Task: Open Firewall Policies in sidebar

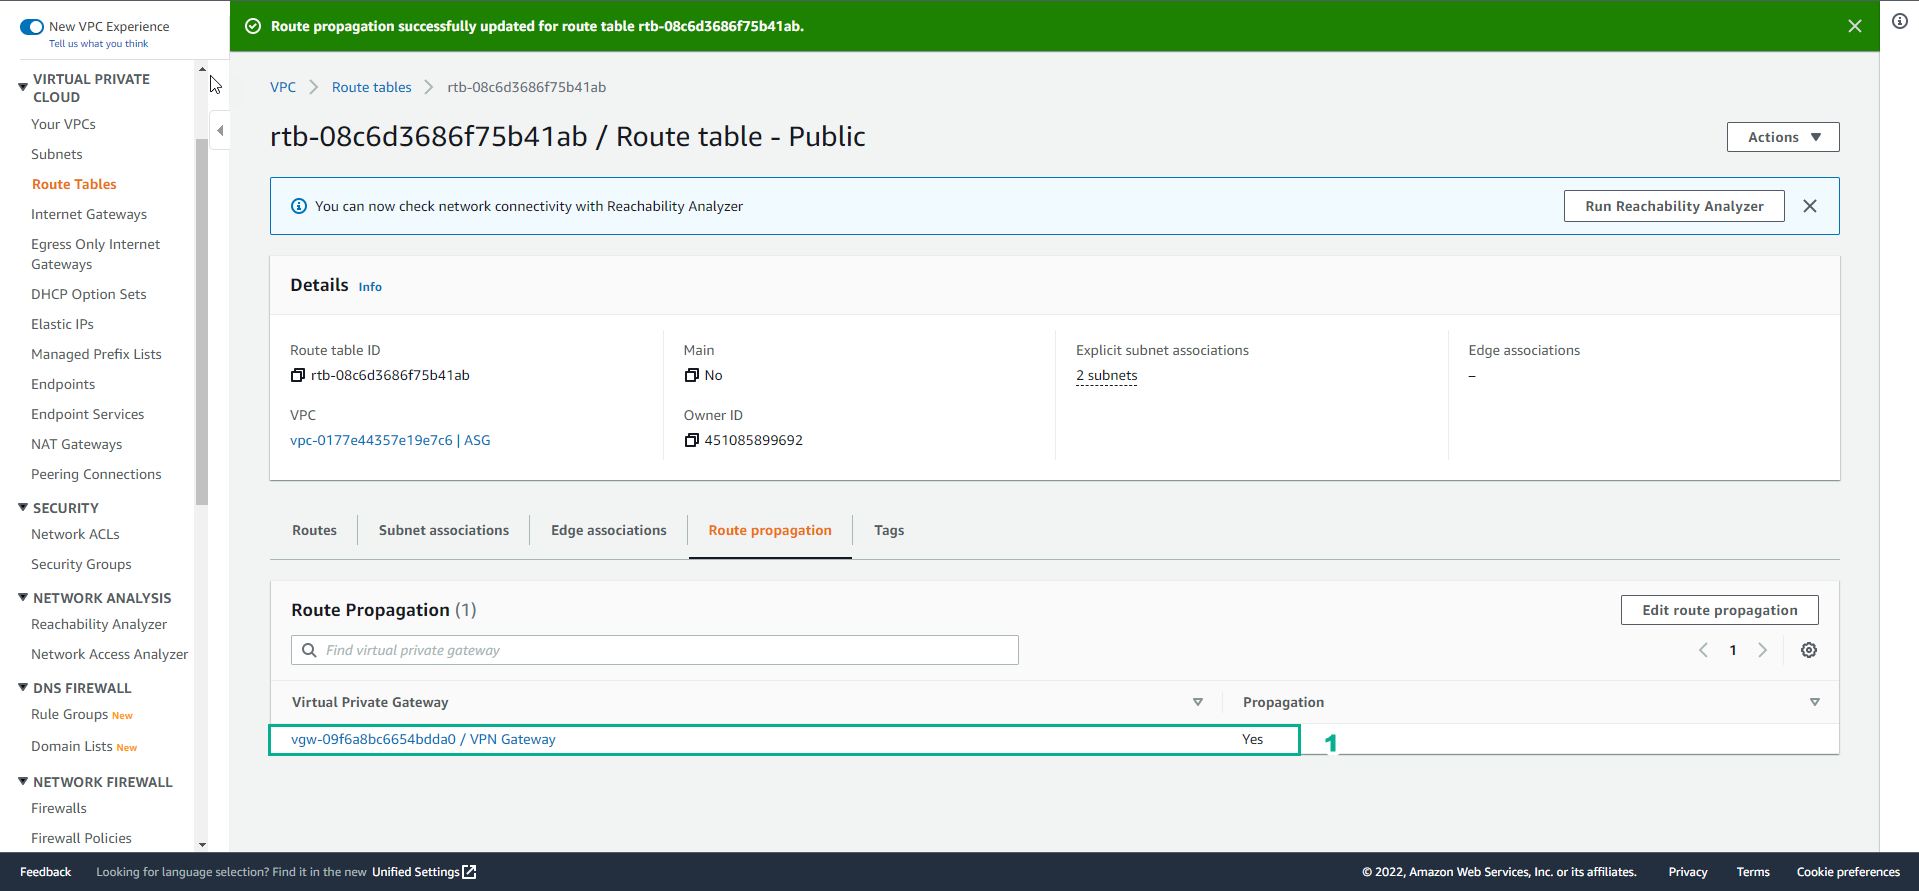Action: pos(81,838)
